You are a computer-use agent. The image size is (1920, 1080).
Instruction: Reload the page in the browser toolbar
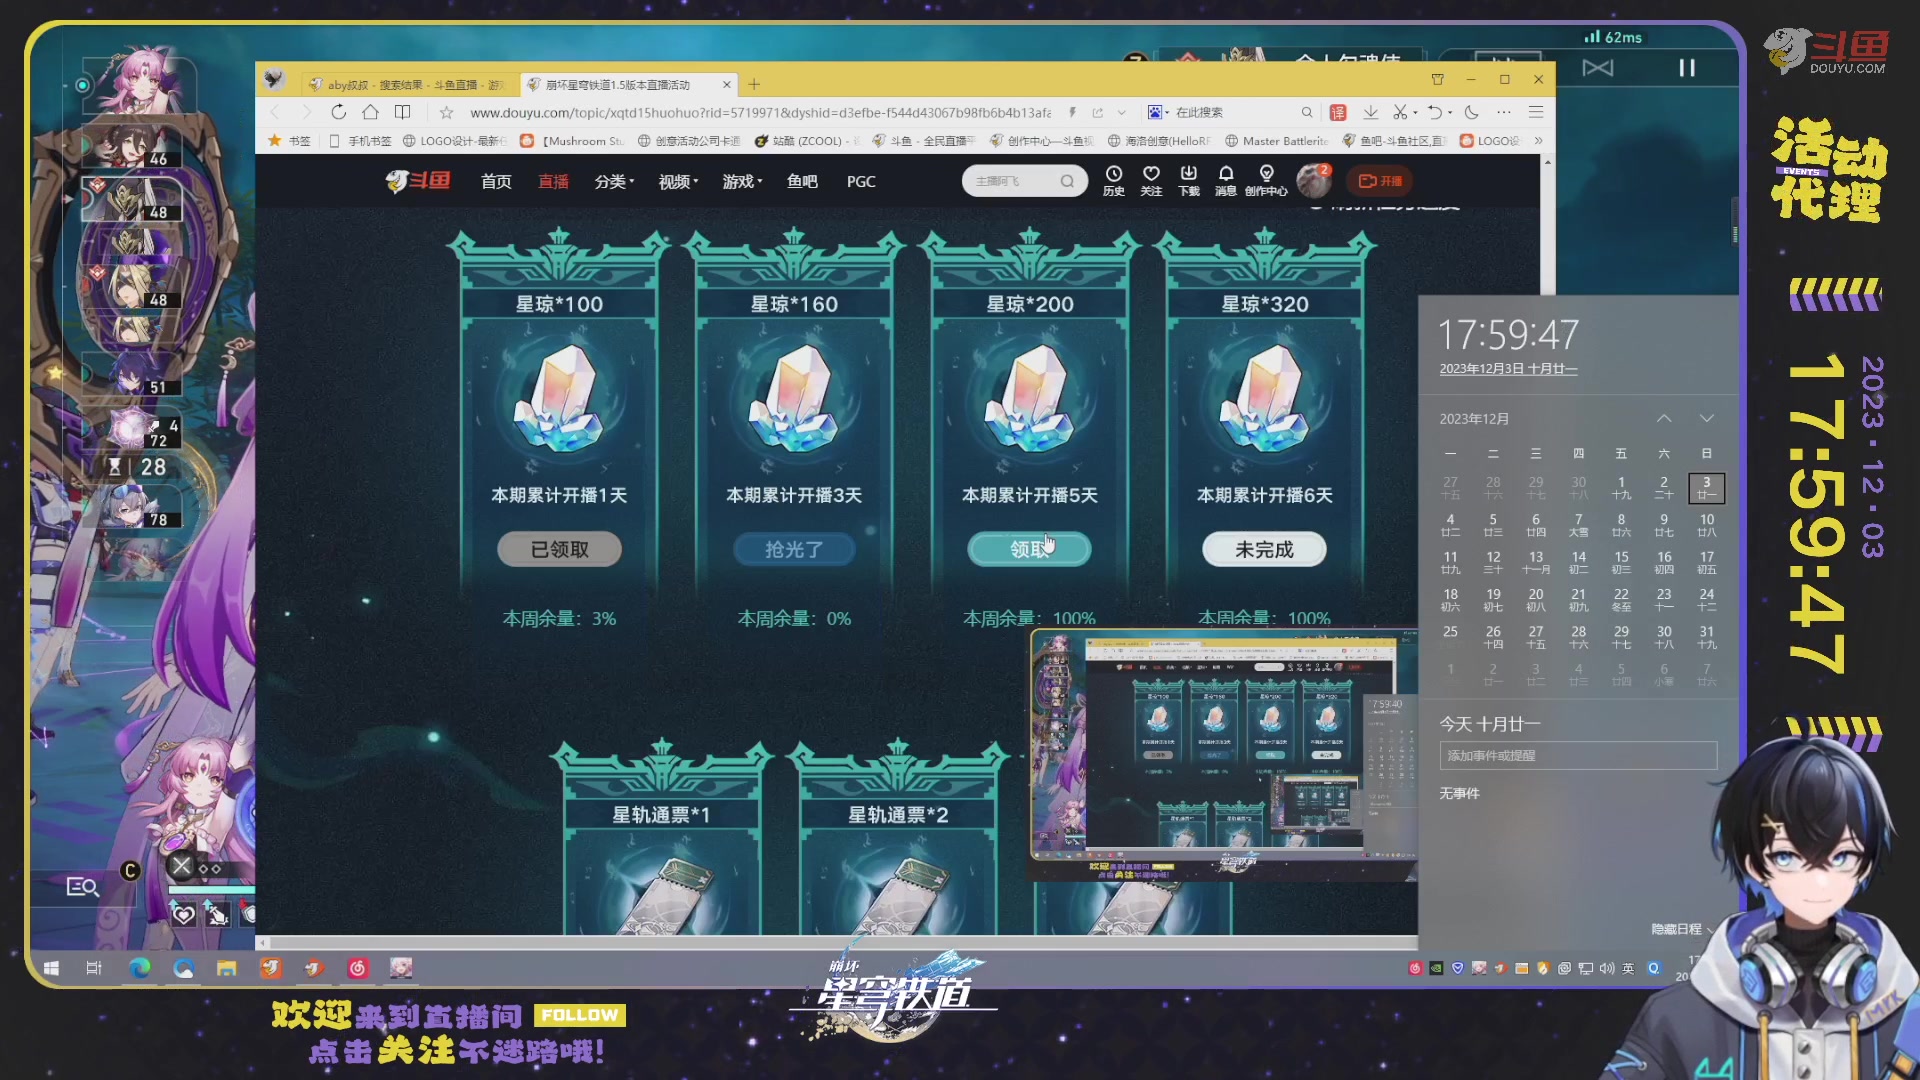pos(338,112)
